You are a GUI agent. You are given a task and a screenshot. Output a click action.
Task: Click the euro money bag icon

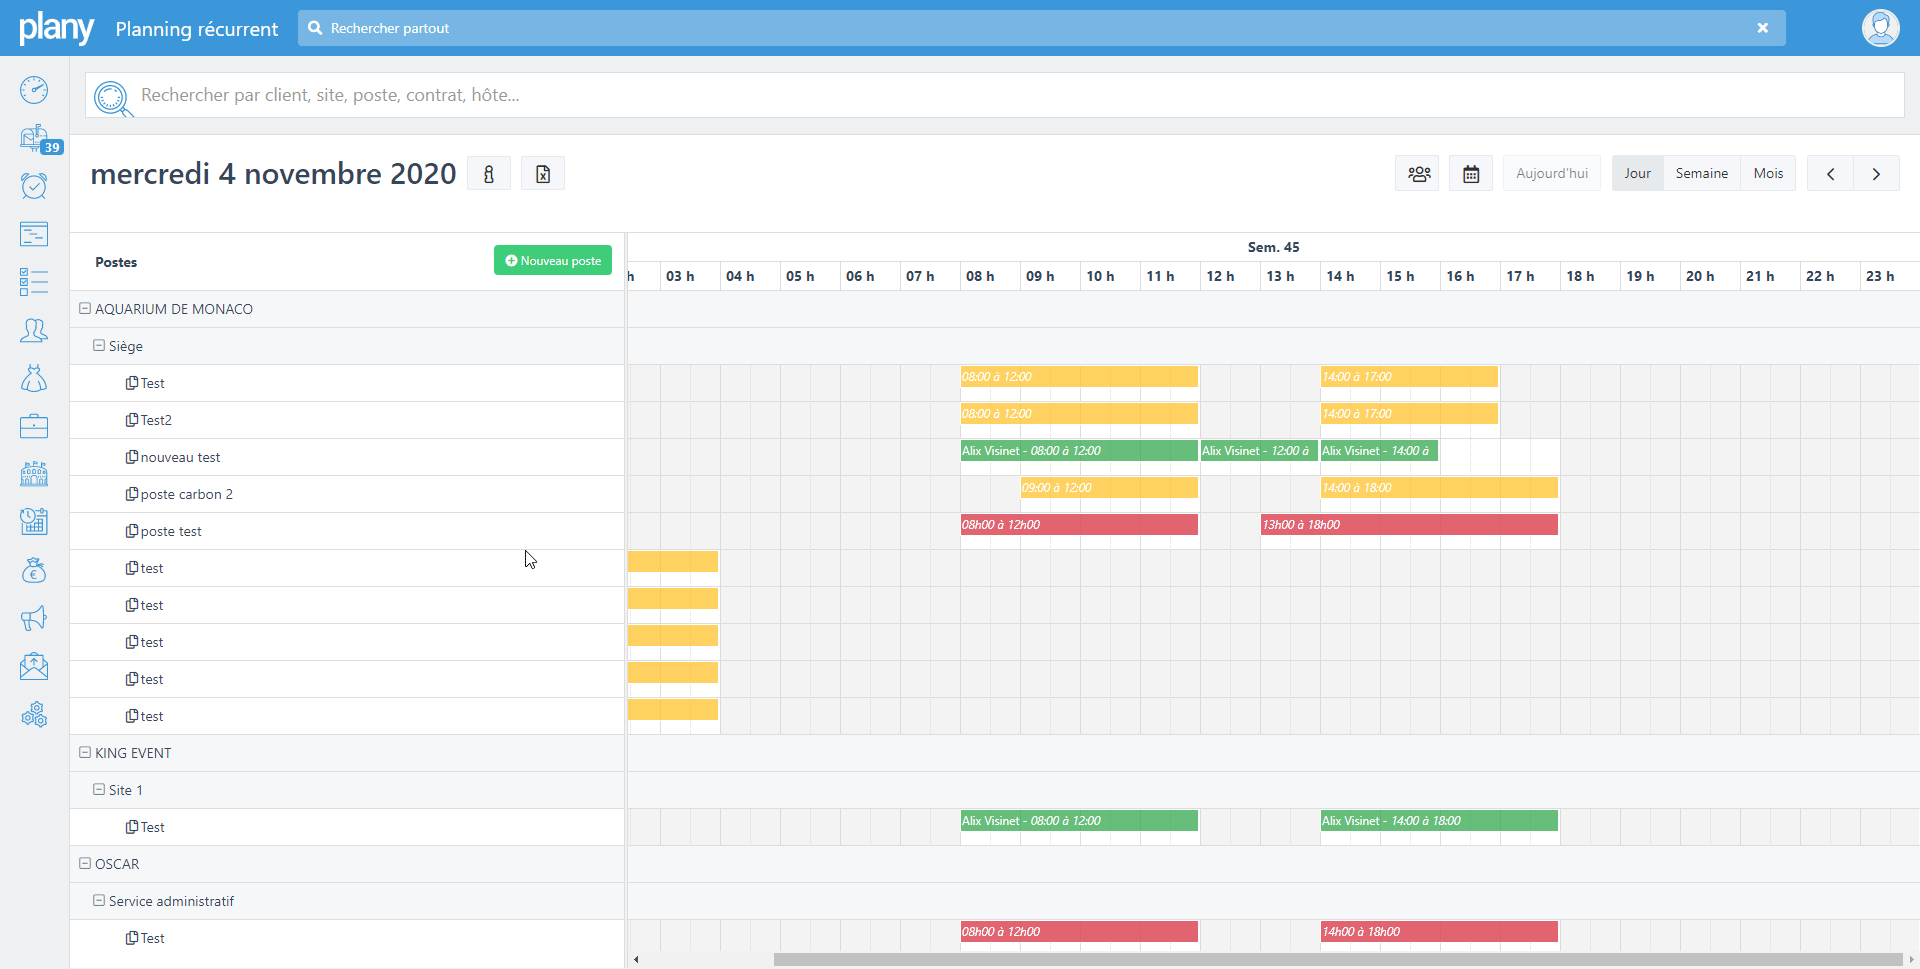coord(34,570)
